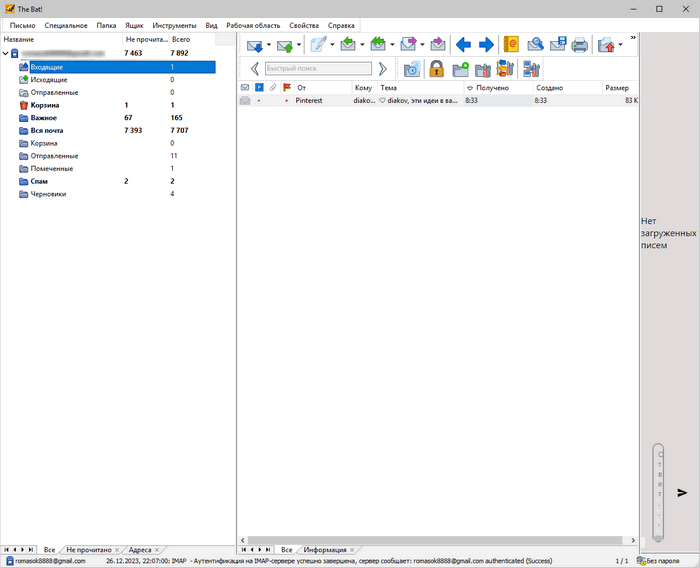Switch to the 'Адреса' folder tab
This screenshot has width=700, height=568.
[140, 550]
